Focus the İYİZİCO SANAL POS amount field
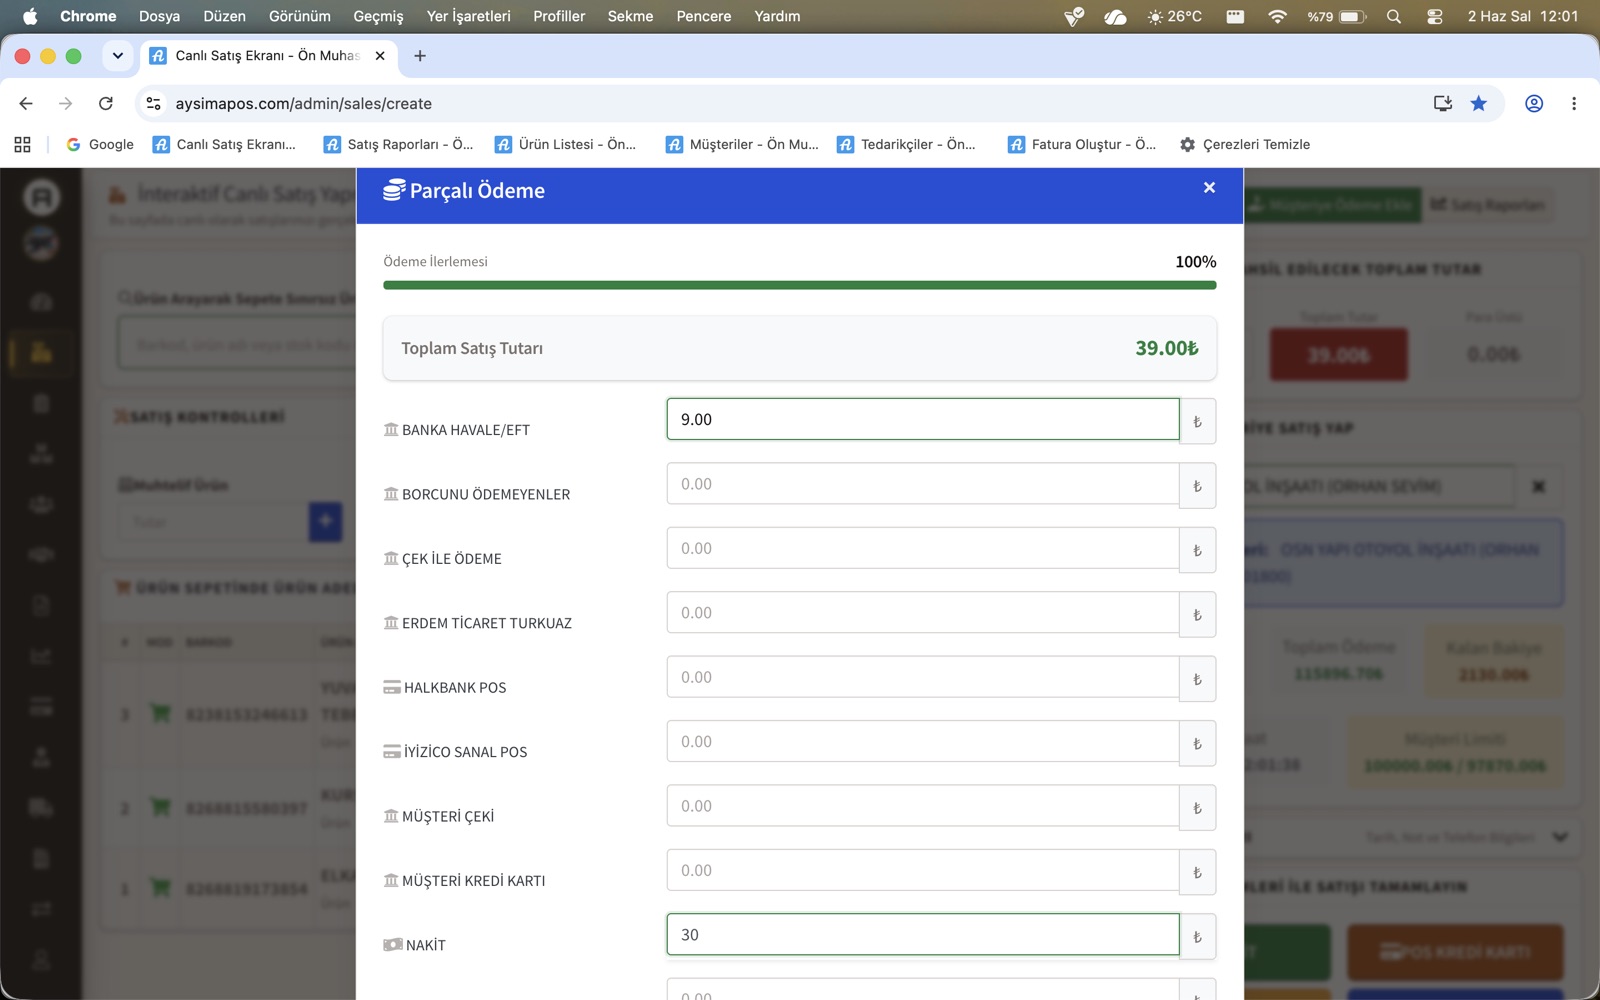 click(x=923, y=742)
